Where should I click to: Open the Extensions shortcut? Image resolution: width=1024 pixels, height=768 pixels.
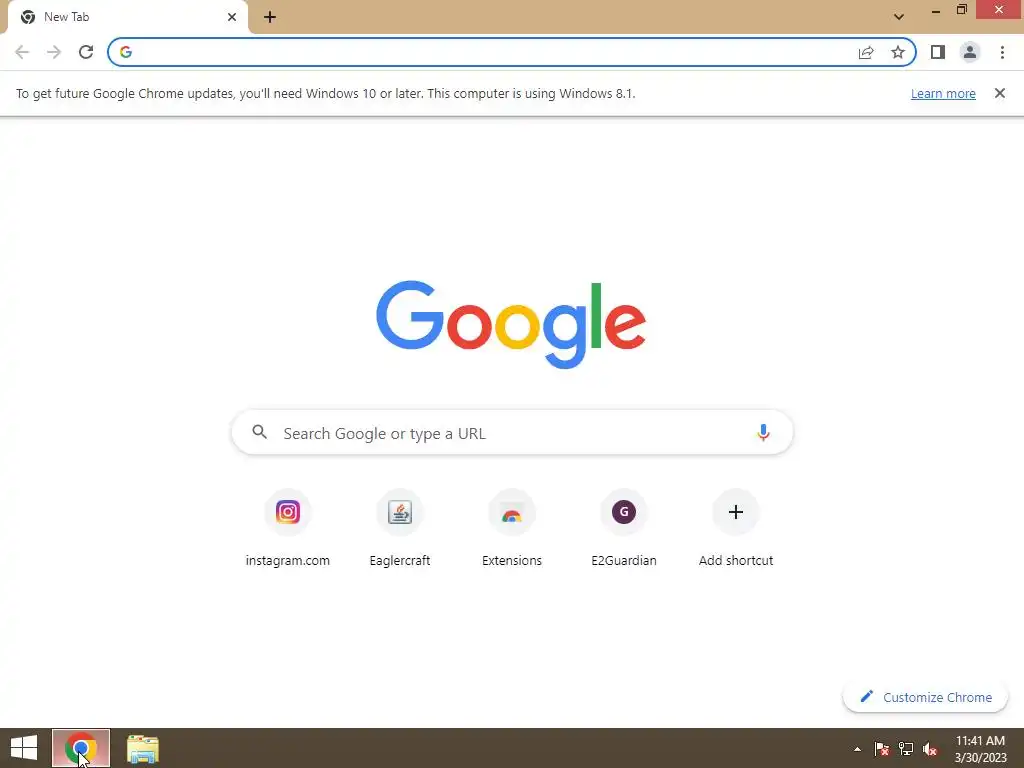512,529
